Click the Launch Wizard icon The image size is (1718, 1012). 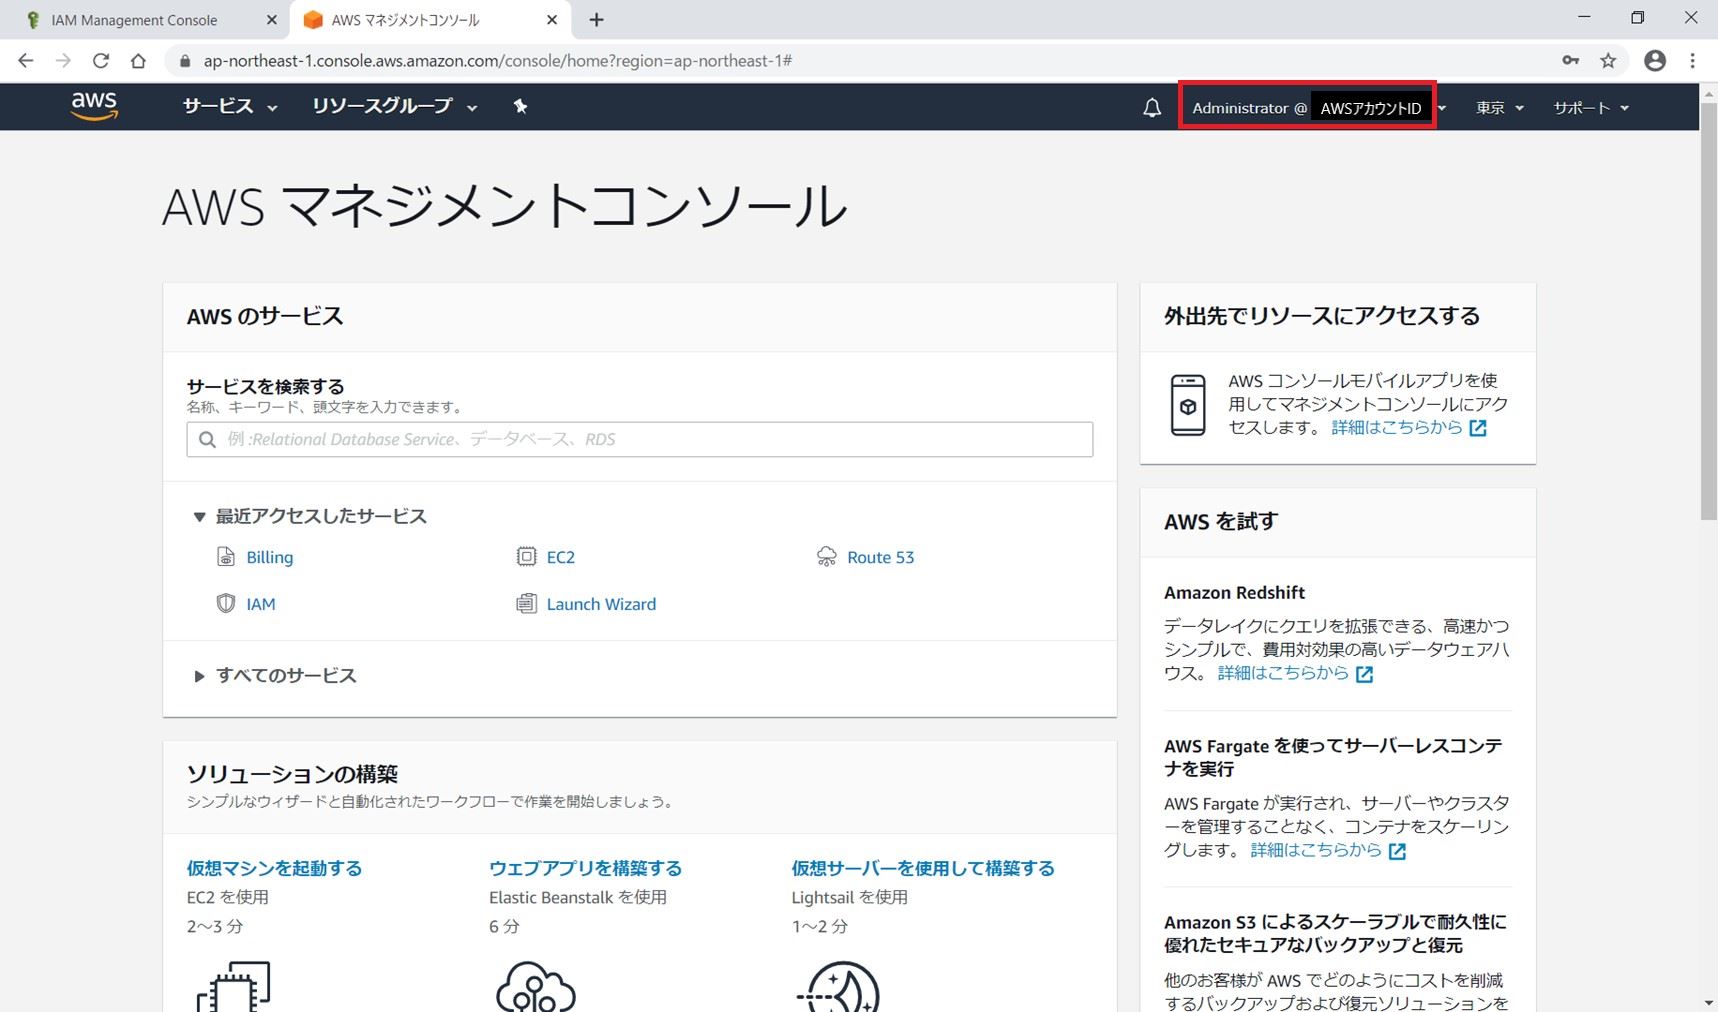click(526, 603)
